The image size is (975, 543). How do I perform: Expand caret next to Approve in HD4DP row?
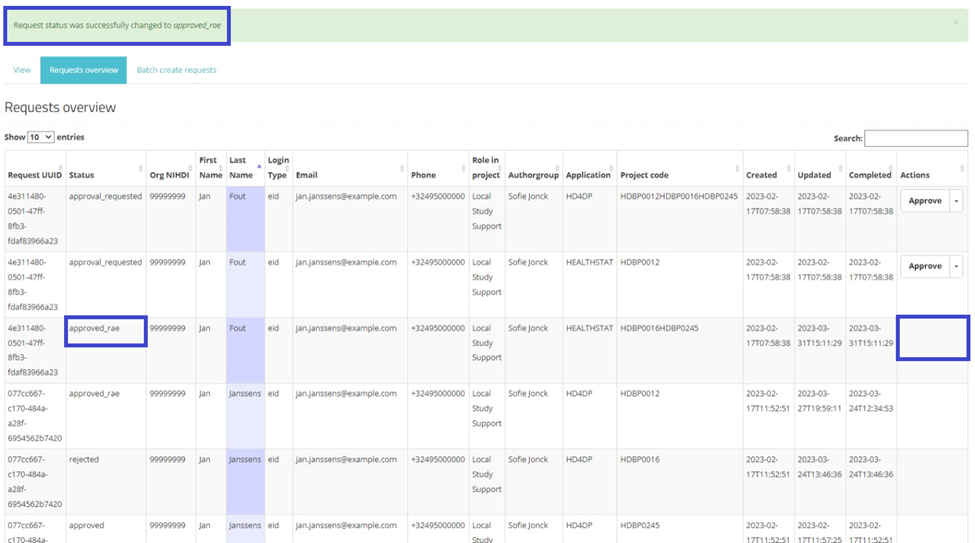[956, 200]
